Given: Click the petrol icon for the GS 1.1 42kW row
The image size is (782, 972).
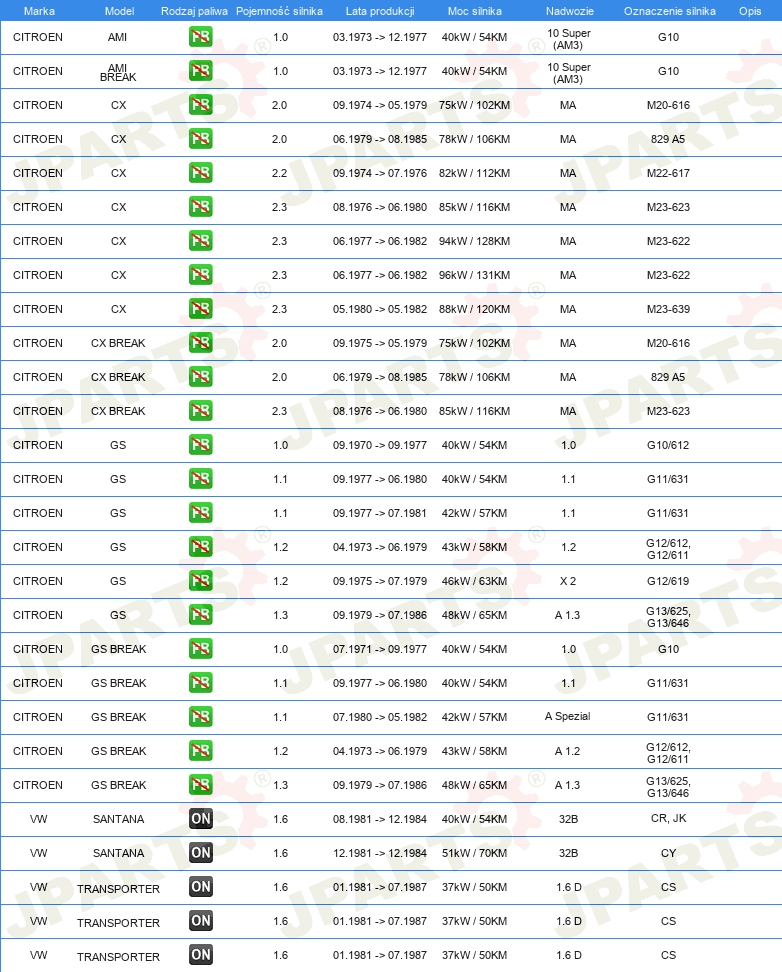Looking at the screenshot, I should coord(200,513).
